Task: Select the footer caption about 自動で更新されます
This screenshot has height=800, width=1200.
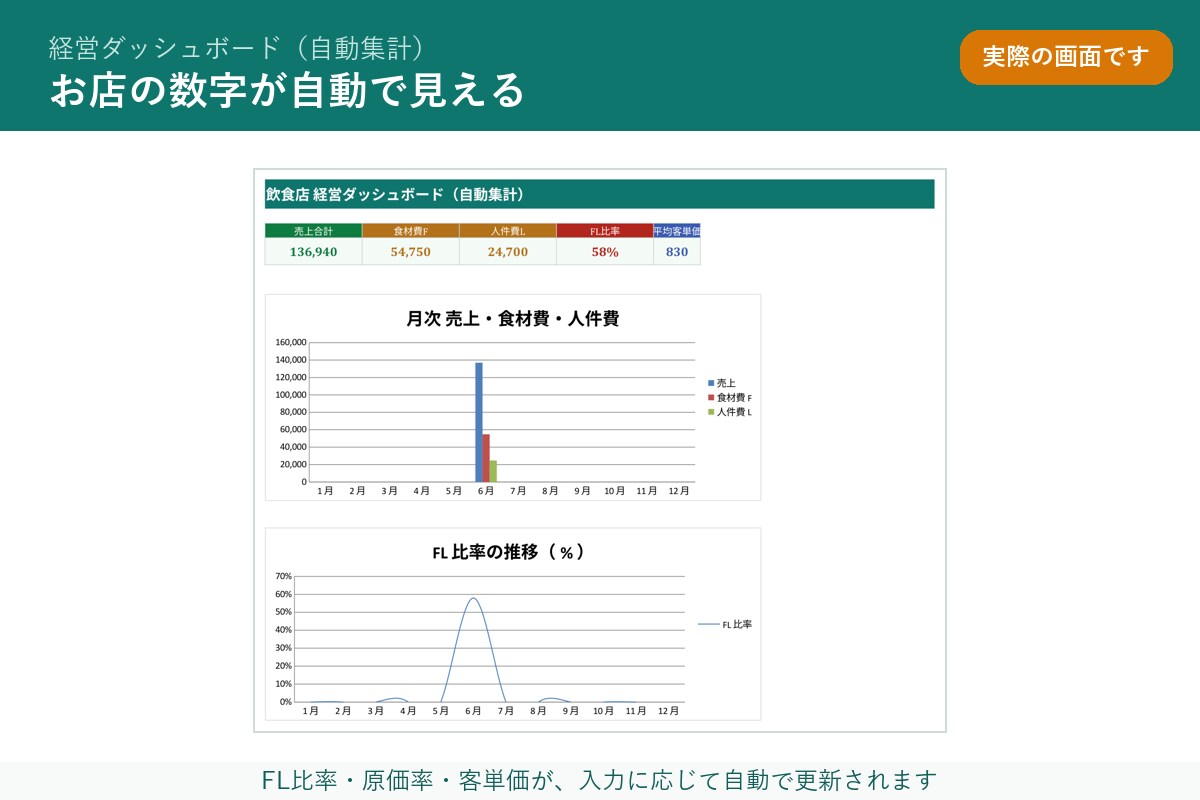Action: point(600,780)
